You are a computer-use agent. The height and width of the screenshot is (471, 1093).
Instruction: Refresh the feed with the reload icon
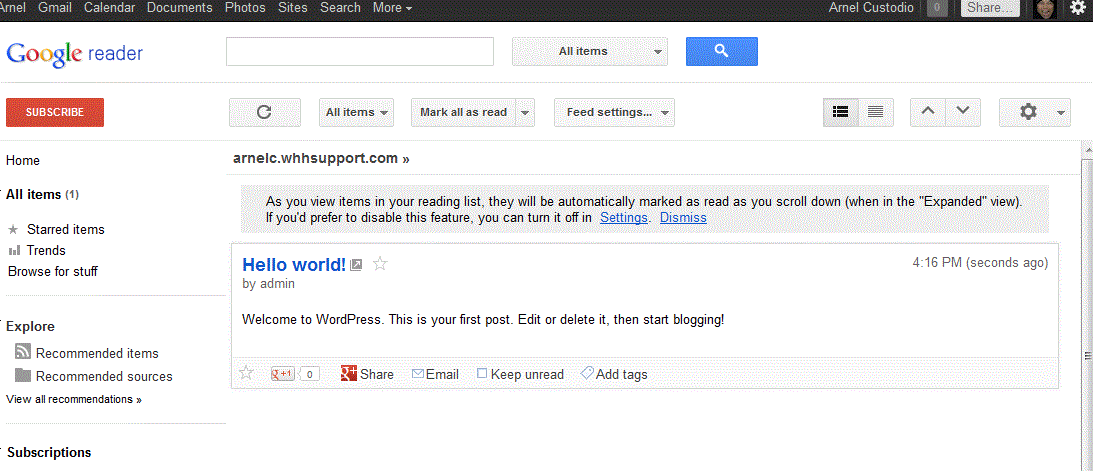(264, 112)
